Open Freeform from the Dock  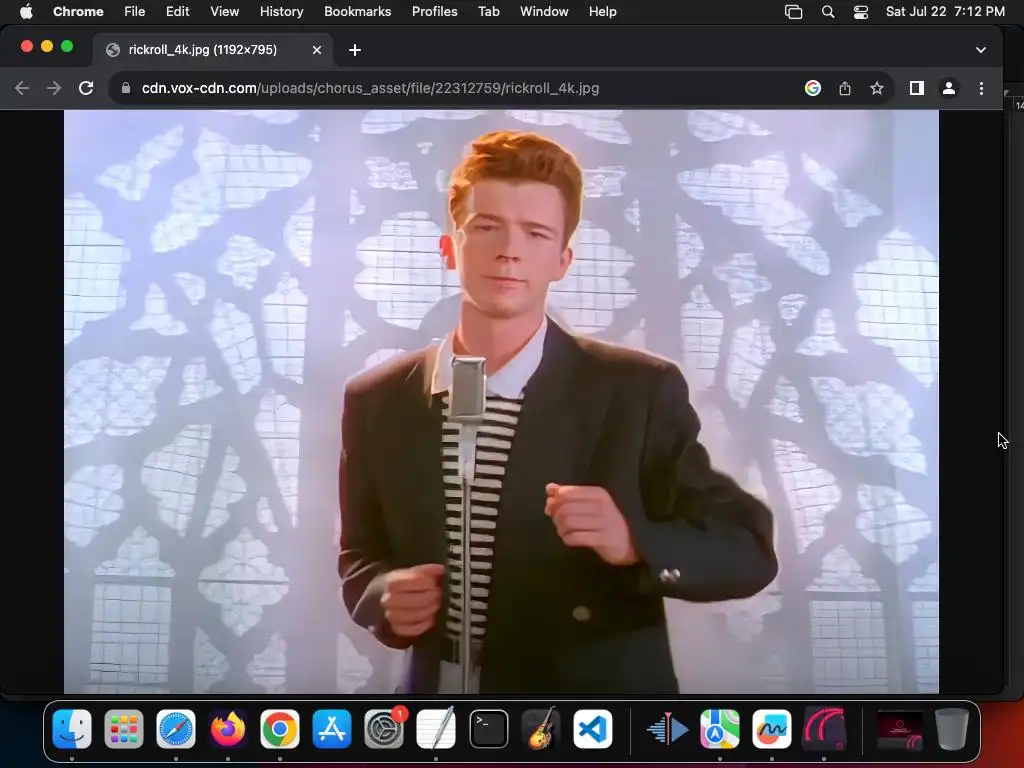pyautogui.click(x=772, y=729)
